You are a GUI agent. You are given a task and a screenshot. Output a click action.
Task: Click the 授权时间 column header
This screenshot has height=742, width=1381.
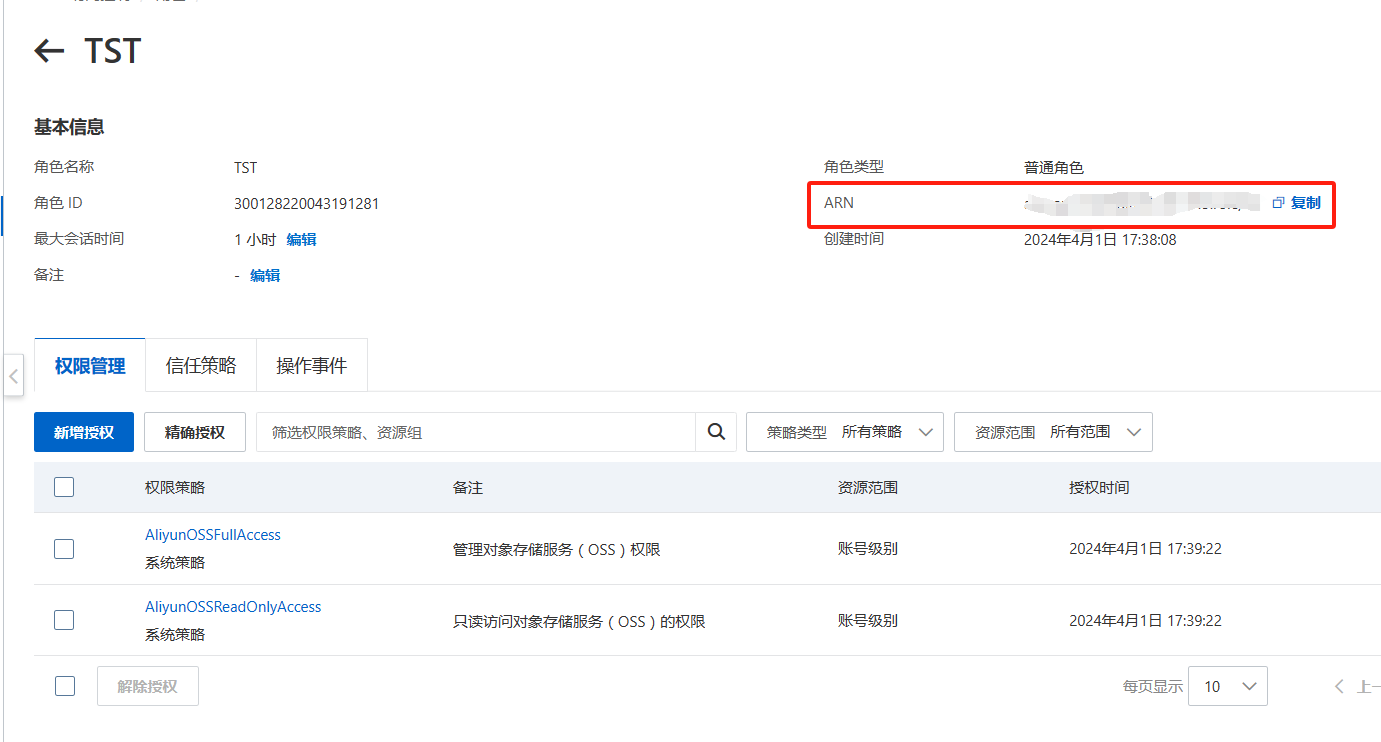(x=1099, y=487)
